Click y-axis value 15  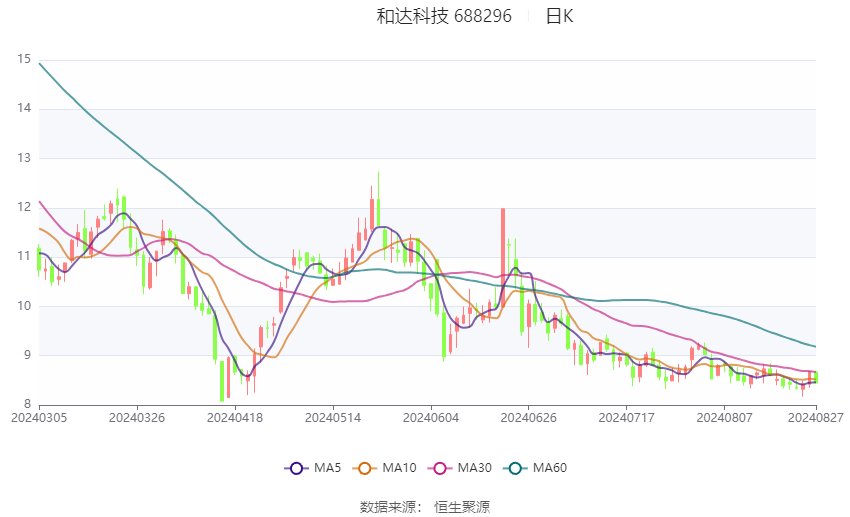24,59
